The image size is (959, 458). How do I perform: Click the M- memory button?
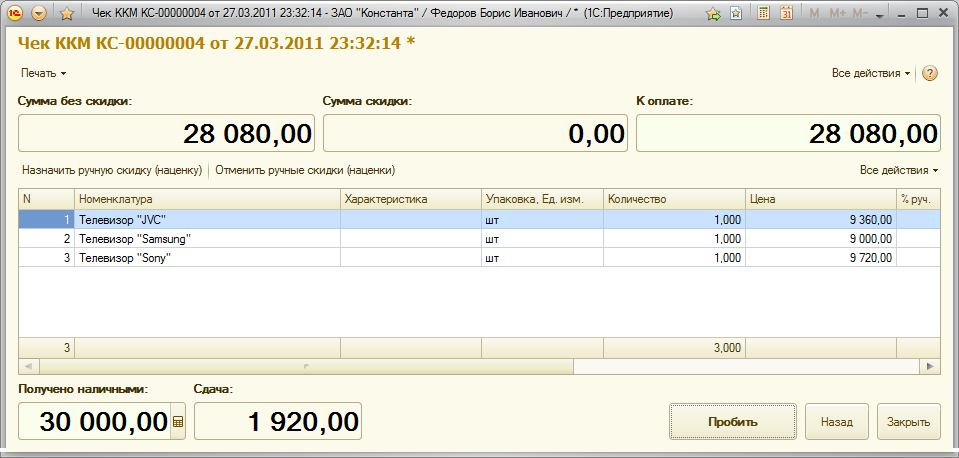click(x=861, y=13)
